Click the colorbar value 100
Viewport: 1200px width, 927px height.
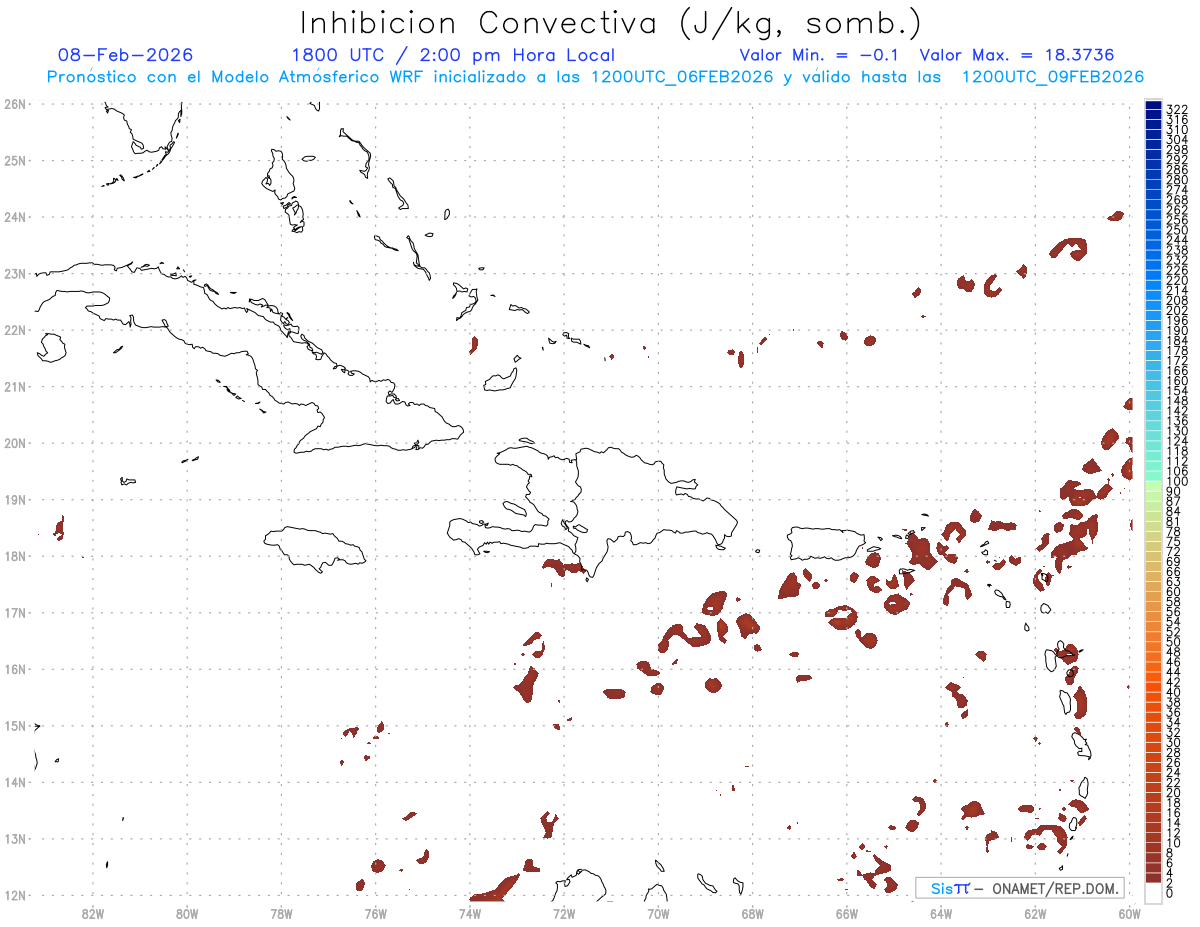coord(1177,481)
